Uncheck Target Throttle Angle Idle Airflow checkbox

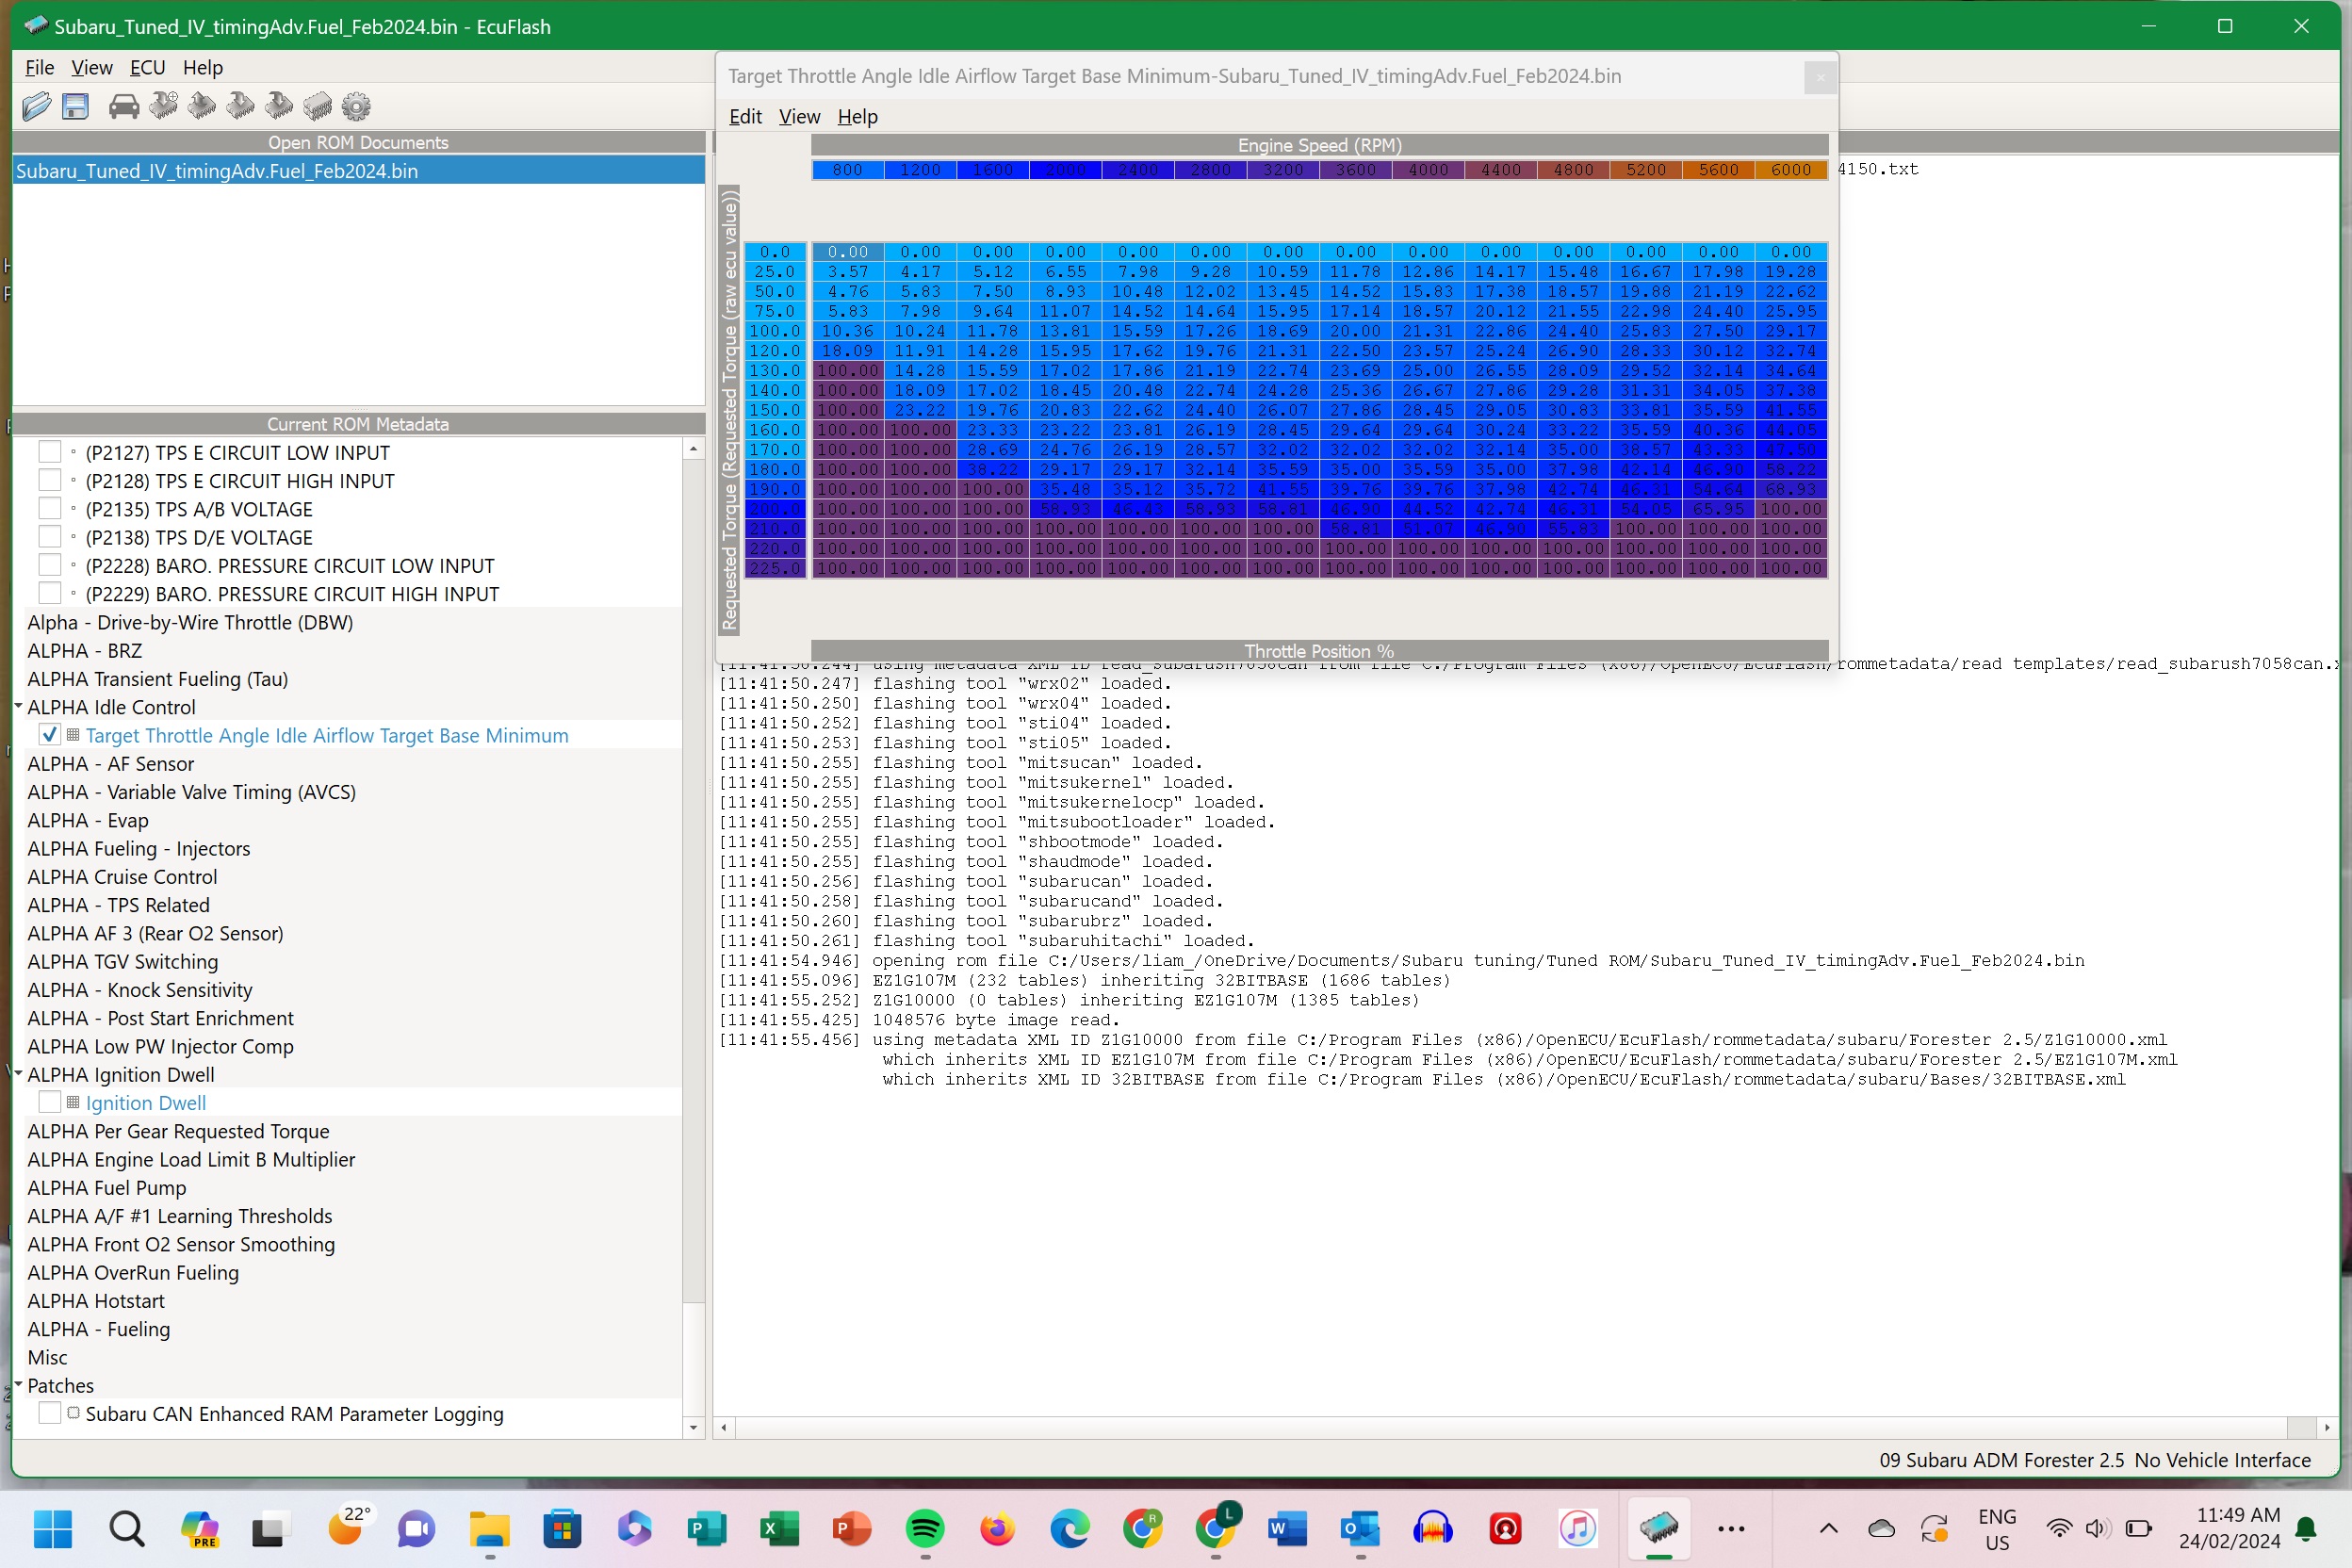tap(50, 735)
